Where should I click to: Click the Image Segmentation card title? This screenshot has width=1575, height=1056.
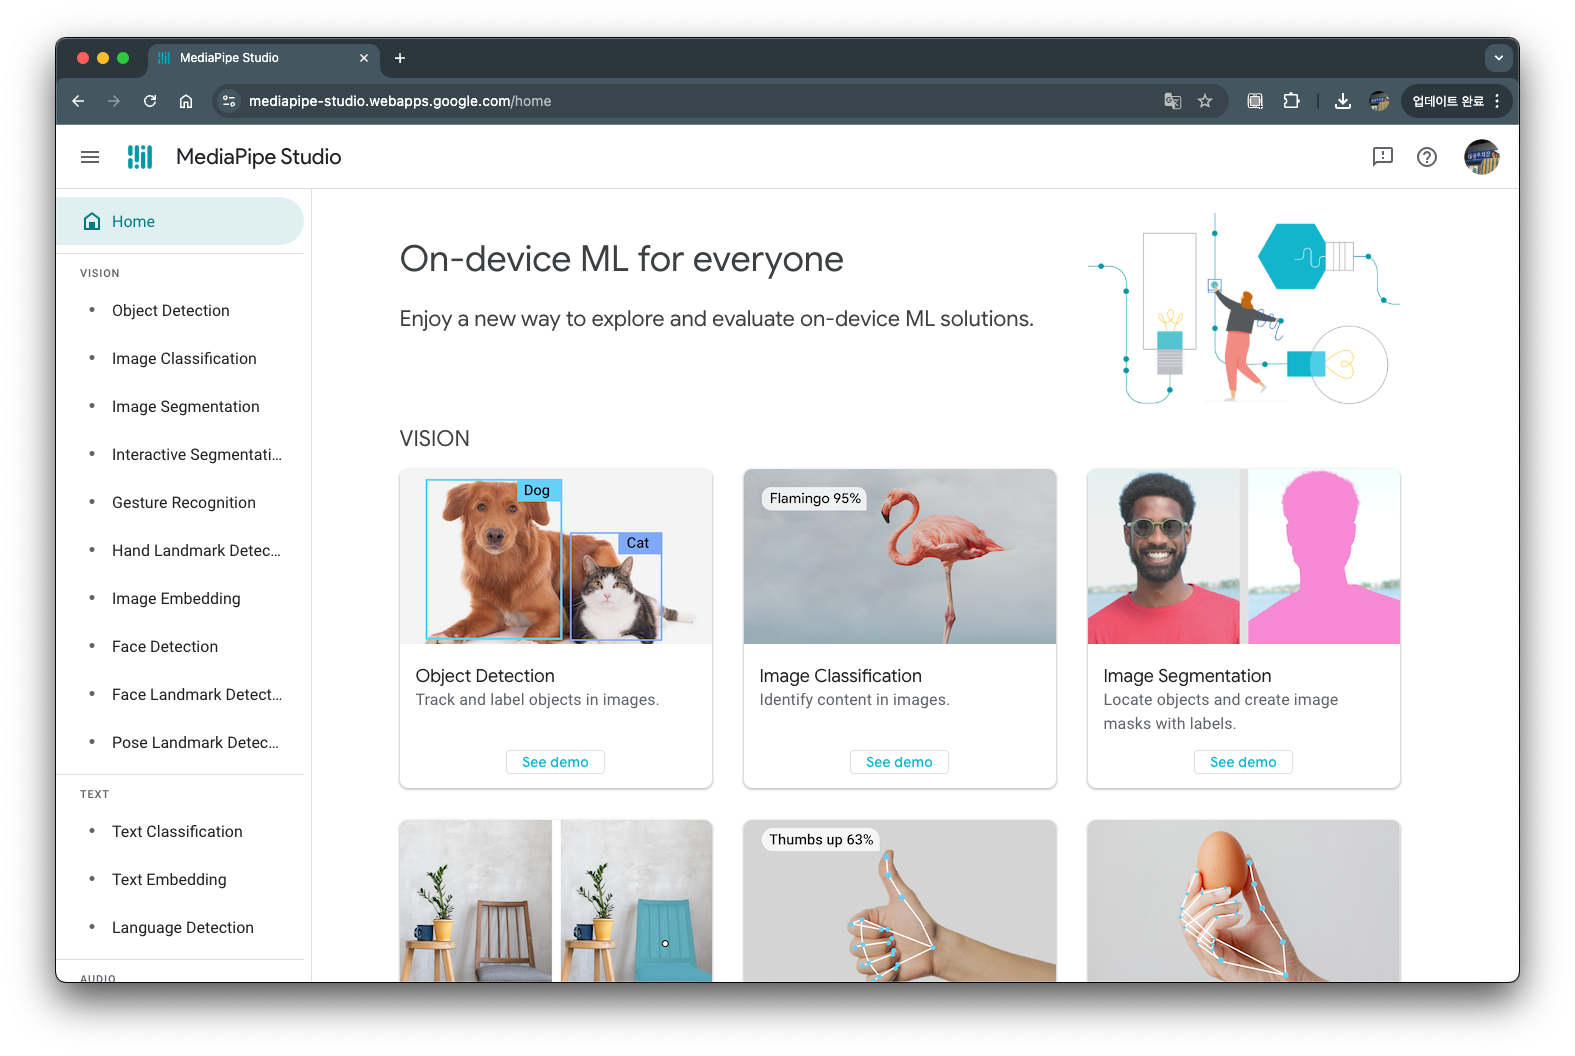pos(1187,676)
